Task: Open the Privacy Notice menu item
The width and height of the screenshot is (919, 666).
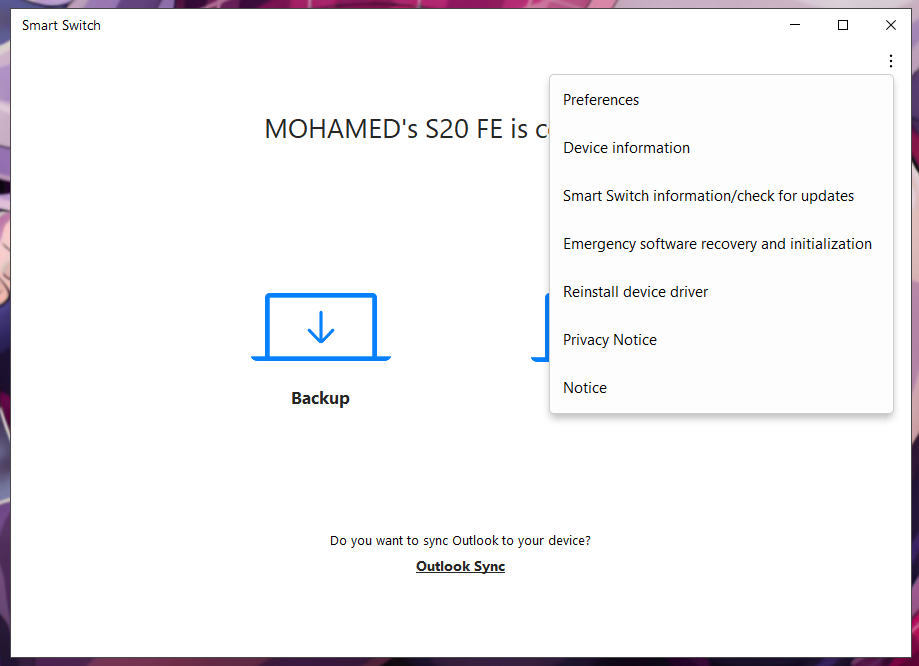Action: coord(721,340)
